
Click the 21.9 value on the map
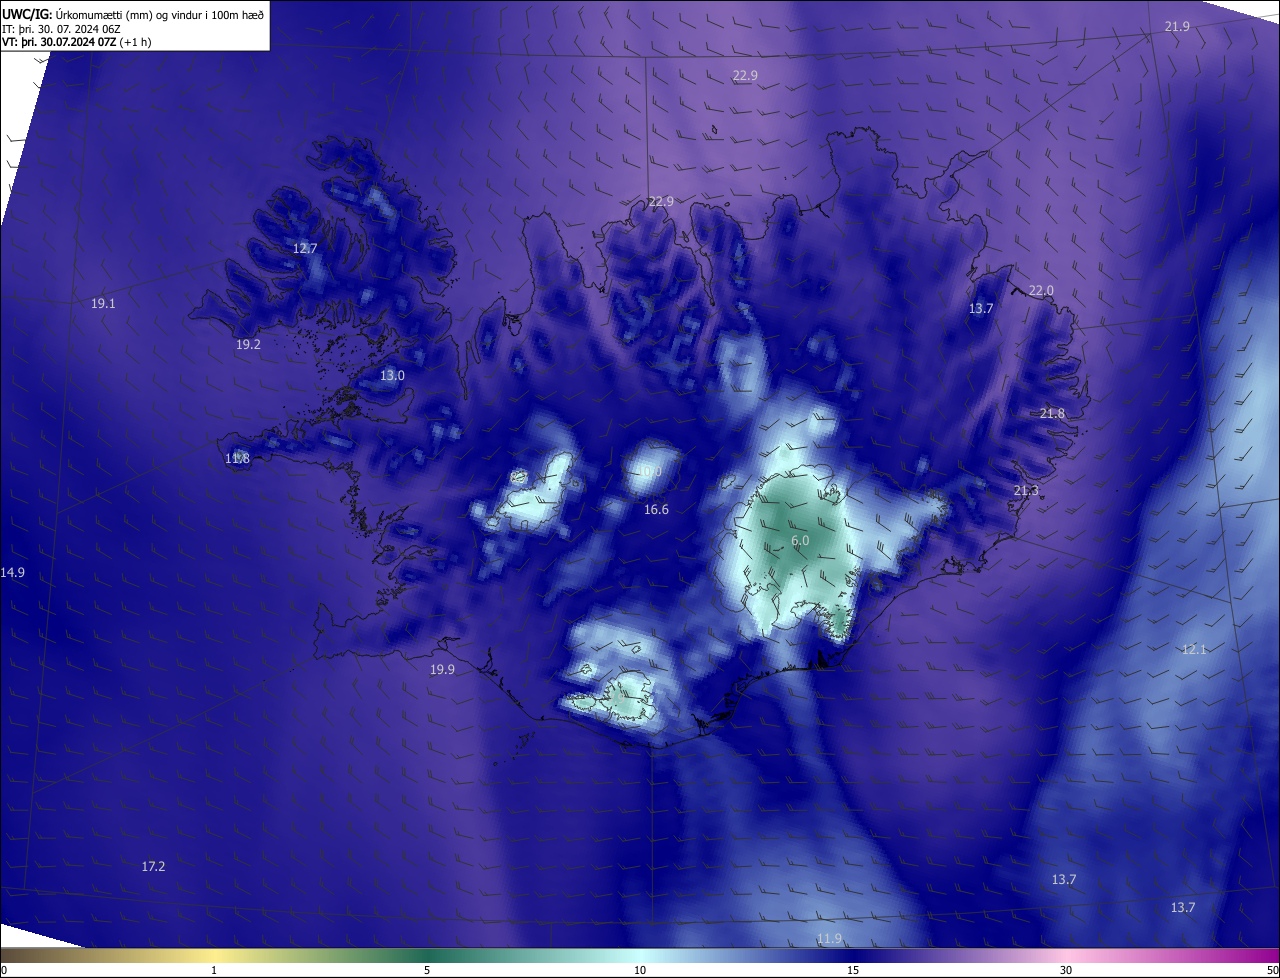point(1177,27)
